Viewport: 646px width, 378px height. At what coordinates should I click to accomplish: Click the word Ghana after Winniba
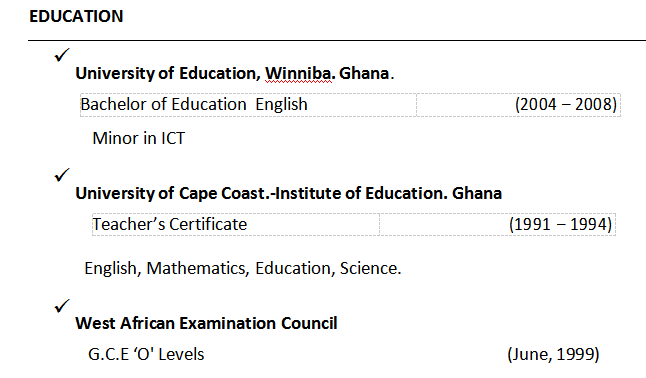[x=364, y=73]
